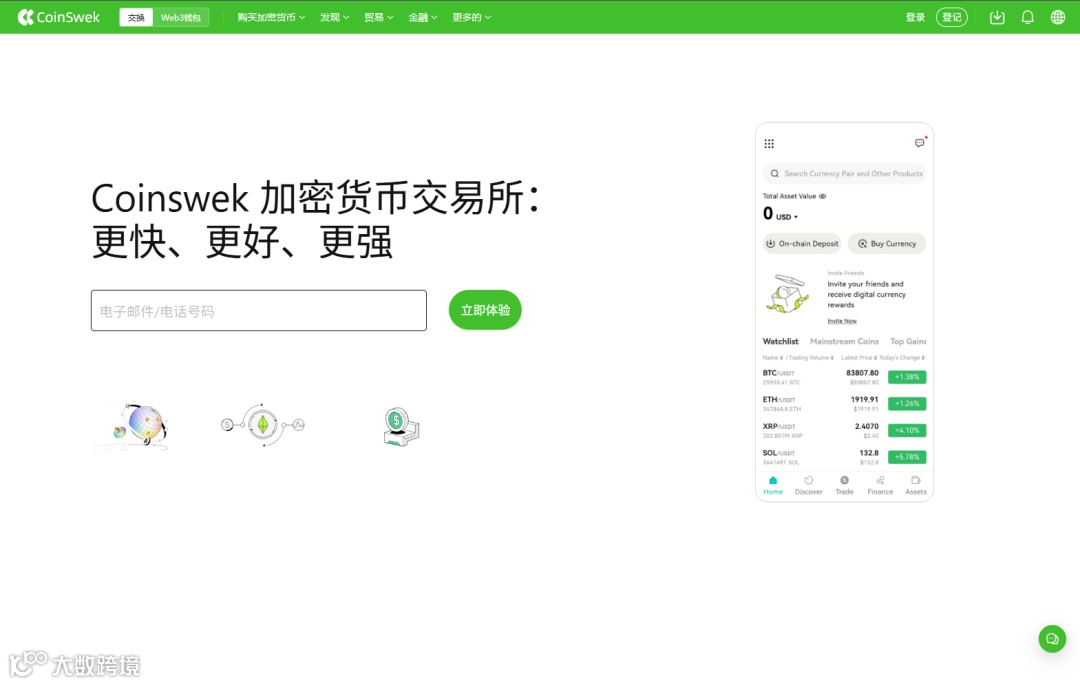Open the language globe icon
1080x685 pixels.
(x=1058, y=17)
